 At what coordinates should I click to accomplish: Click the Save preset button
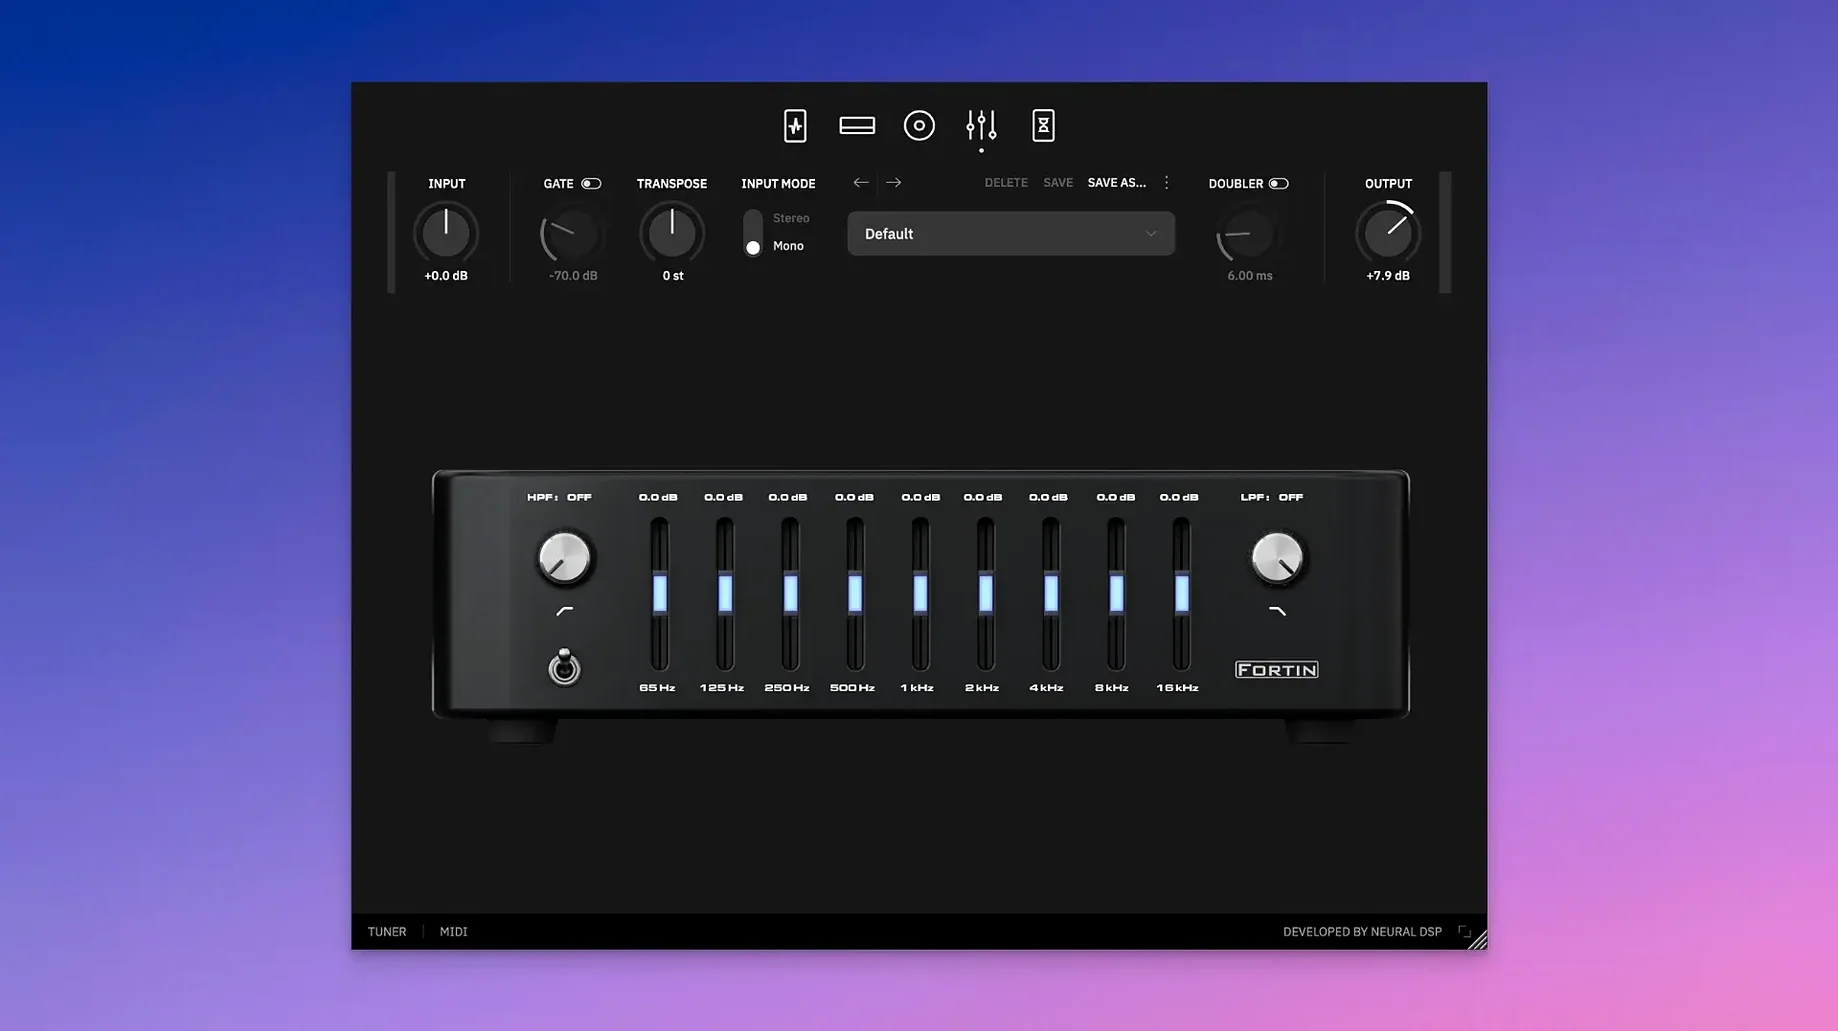(x=1058, y=183)
